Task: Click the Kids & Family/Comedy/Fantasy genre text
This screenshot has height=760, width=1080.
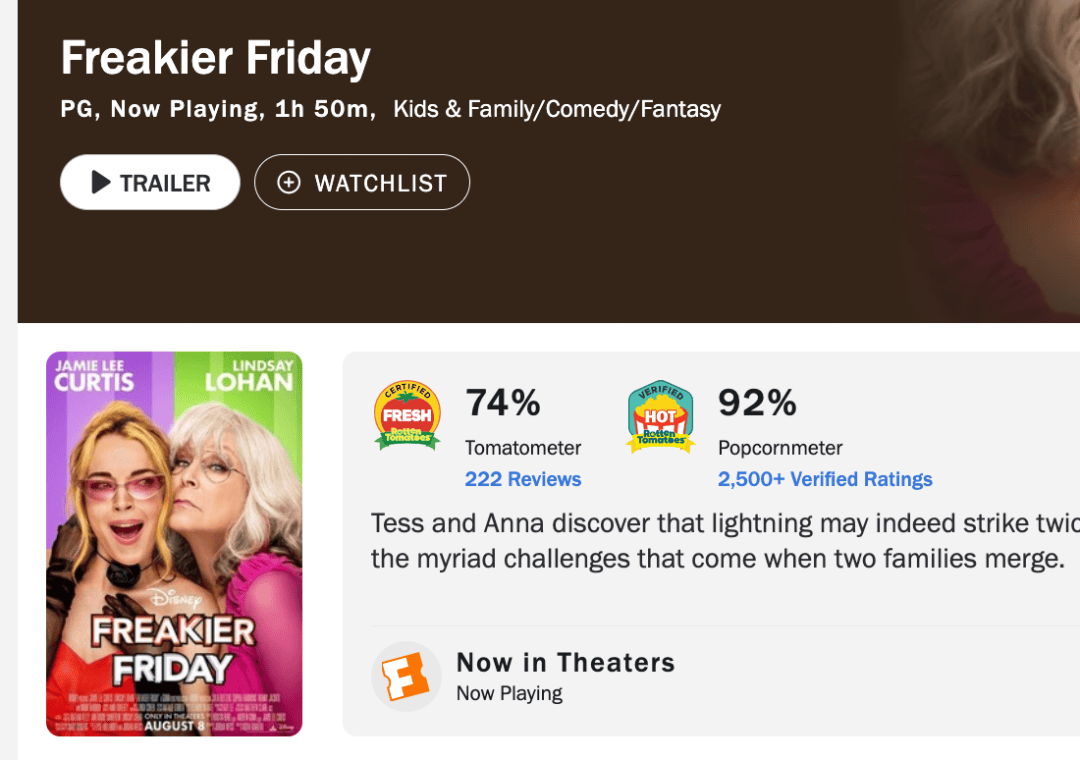Action: (x=557, y=109)
